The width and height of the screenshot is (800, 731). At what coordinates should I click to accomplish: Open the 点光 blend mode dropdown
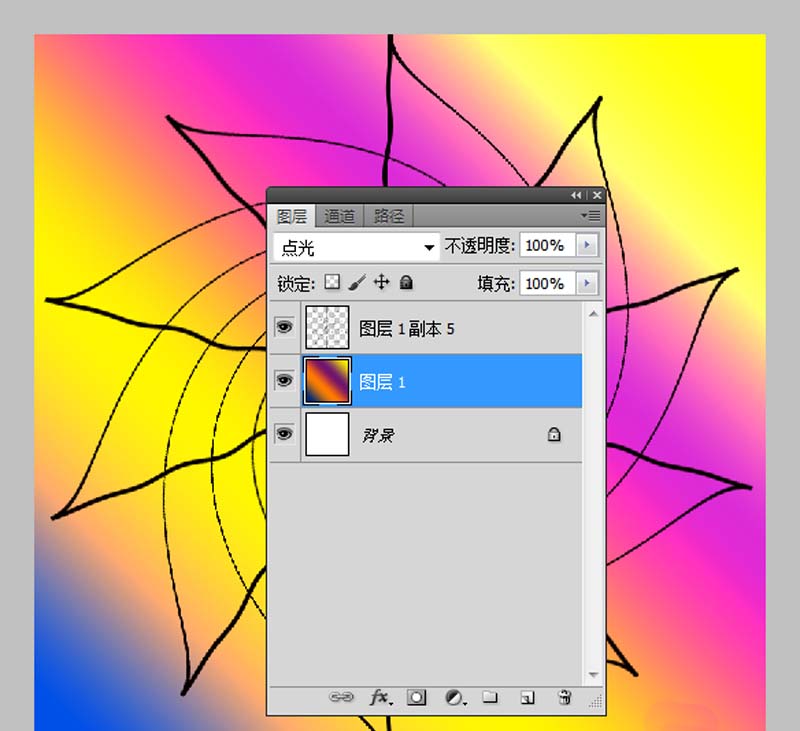tap(356, 247)
